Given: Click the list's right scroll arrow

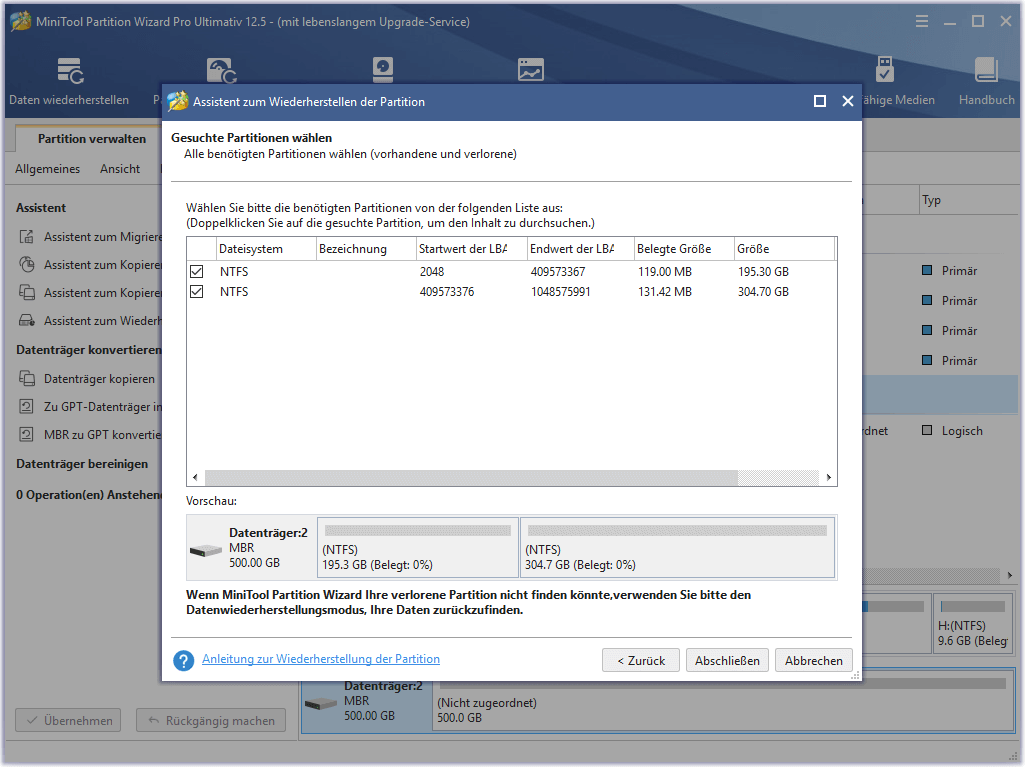Looking at the screenshot, I should (828, 478).
